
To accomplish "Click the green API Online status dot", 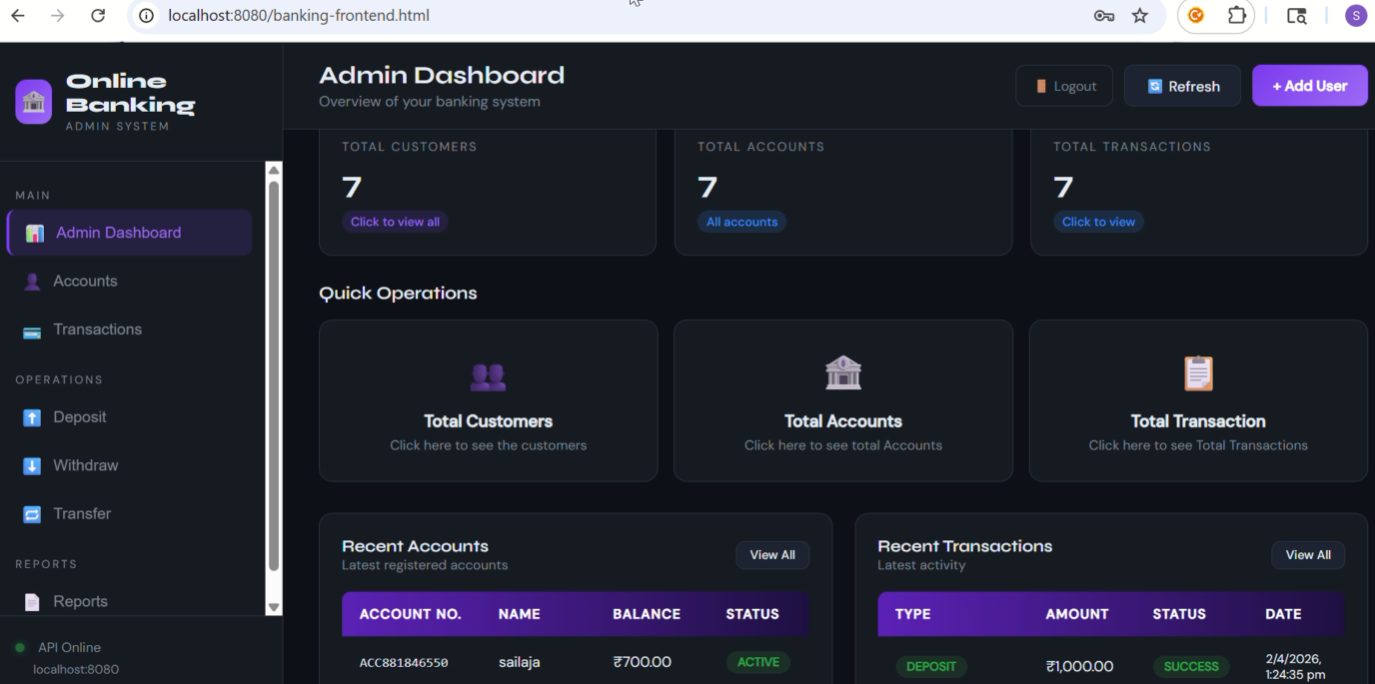I will [x=20, y=648].
